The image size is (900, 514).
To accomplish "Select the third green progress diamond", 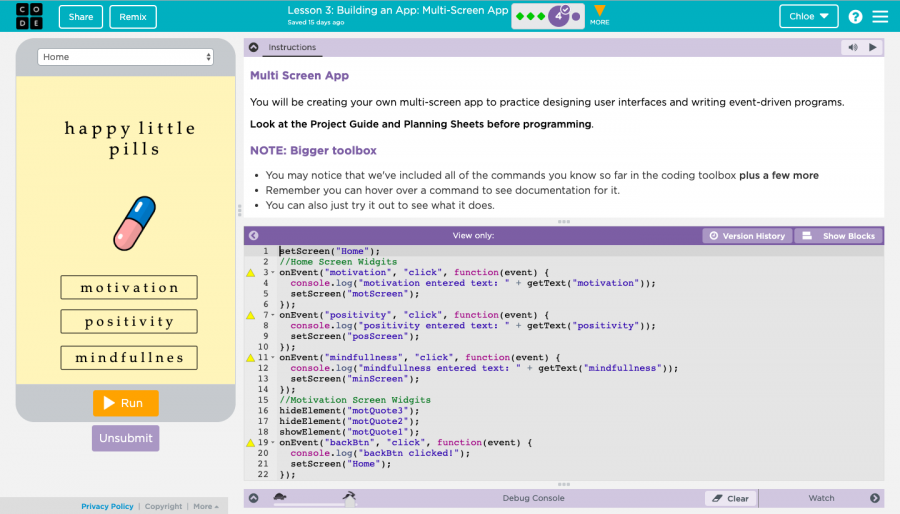I will pyautogui.click(x=541, y=17).
